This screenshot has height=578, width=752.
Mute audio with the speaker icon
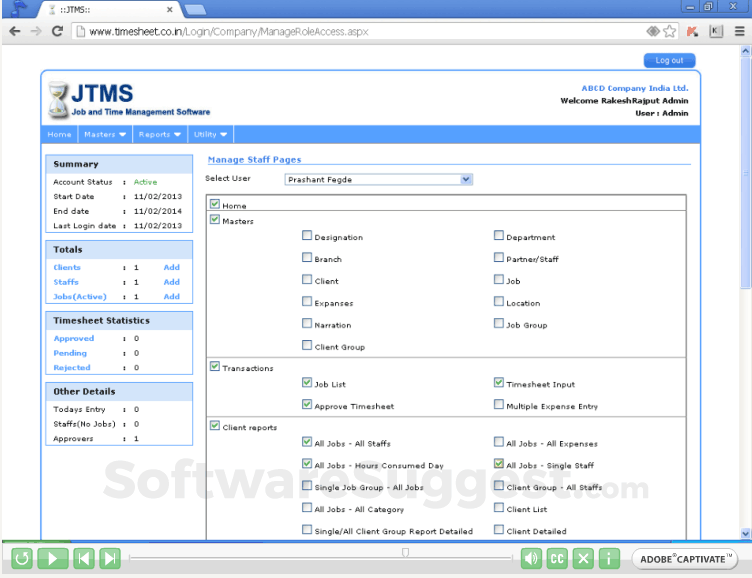[531, 559]
